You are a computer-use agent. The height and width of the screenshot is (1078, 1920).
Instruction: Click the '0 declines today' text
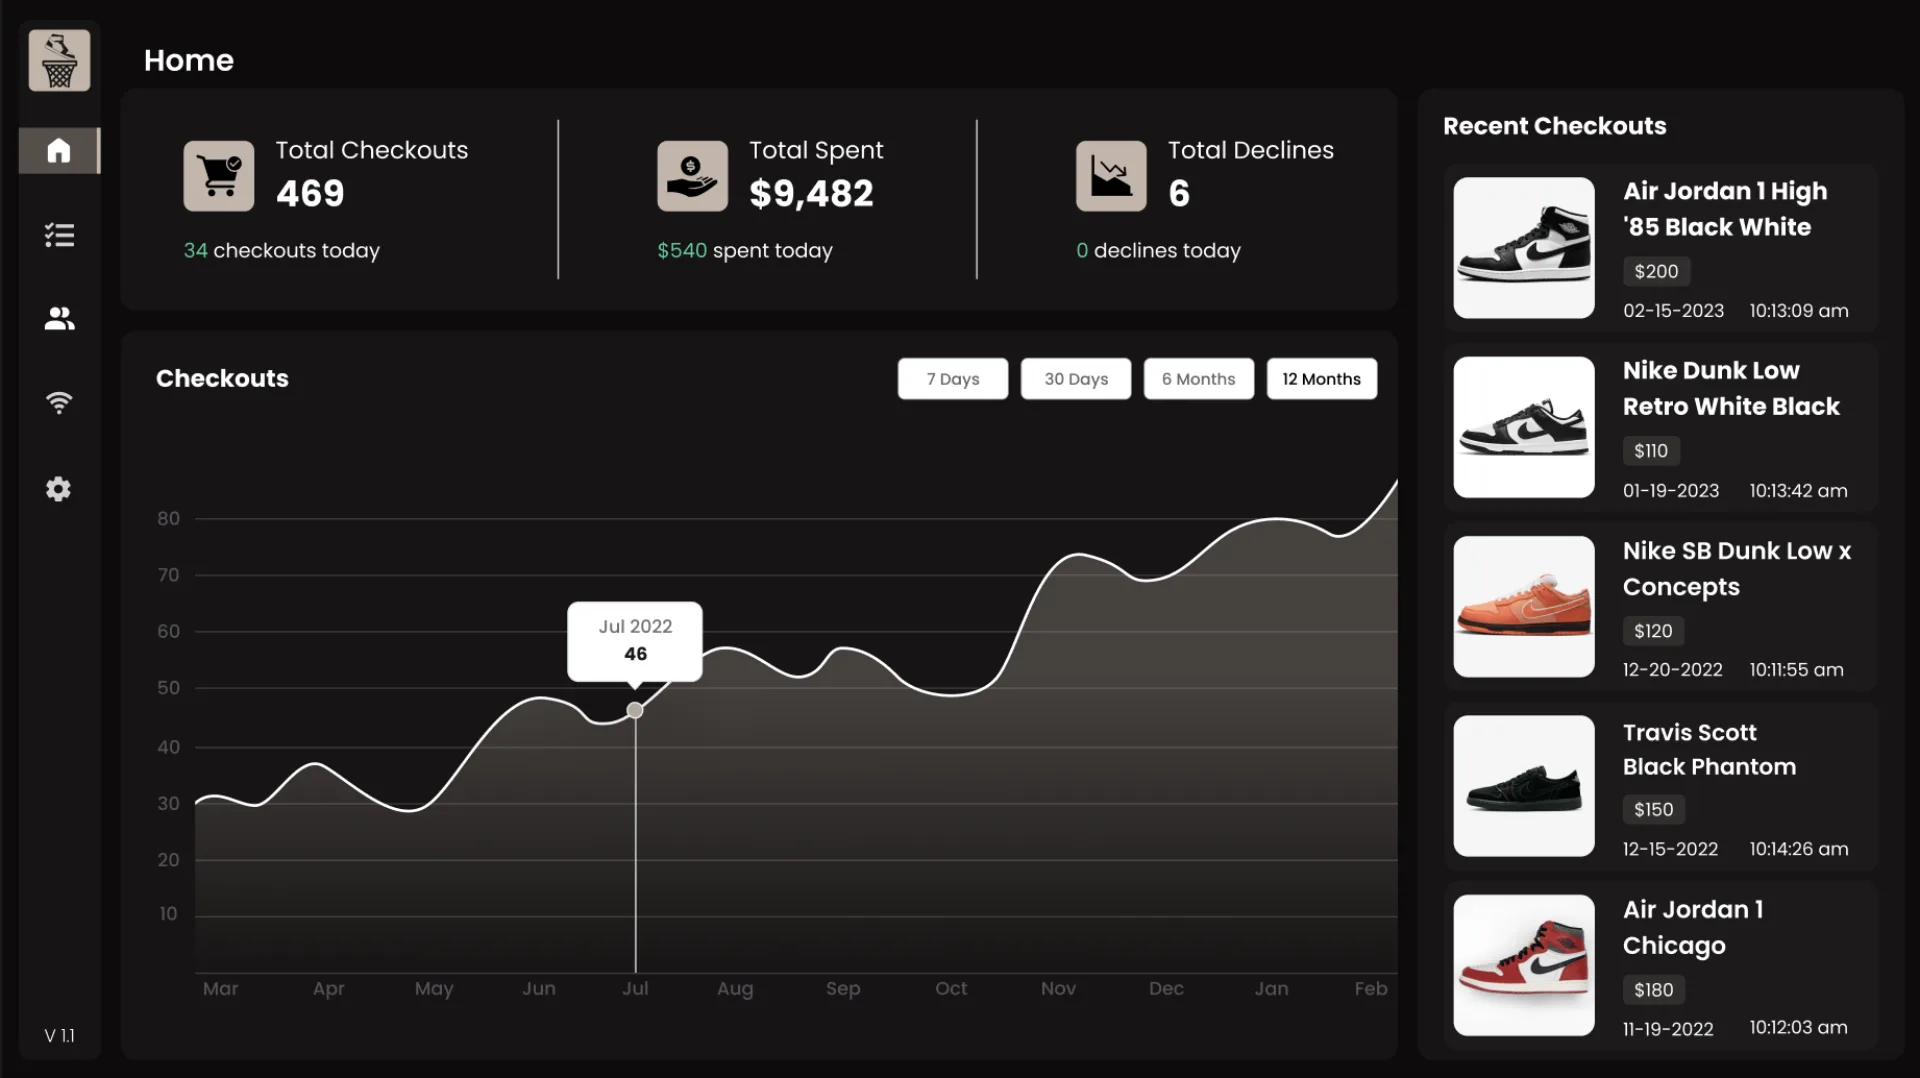[x=1158, y=251]
